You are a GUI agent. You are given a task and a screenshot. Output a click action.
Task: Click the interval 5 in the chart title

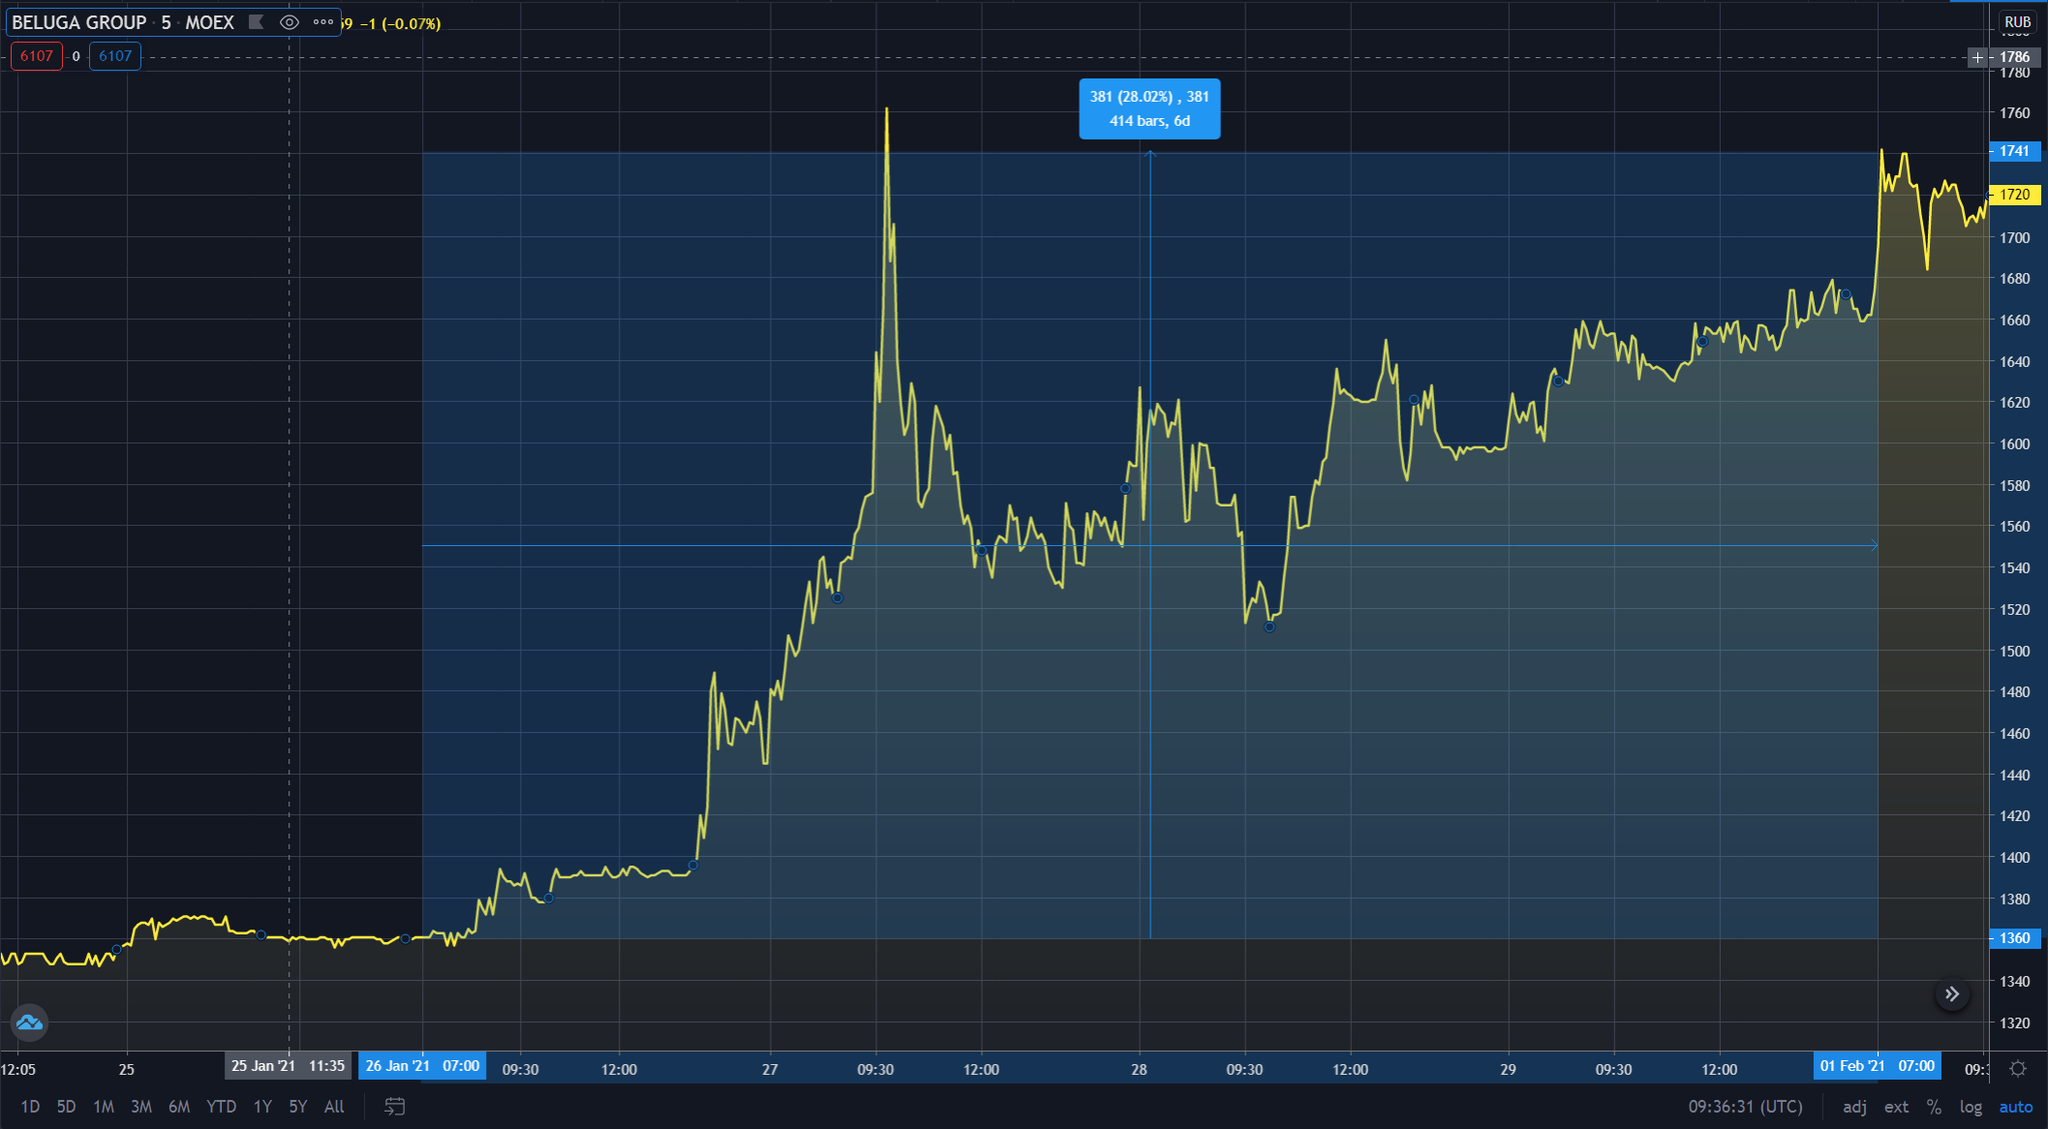(166, 22)
